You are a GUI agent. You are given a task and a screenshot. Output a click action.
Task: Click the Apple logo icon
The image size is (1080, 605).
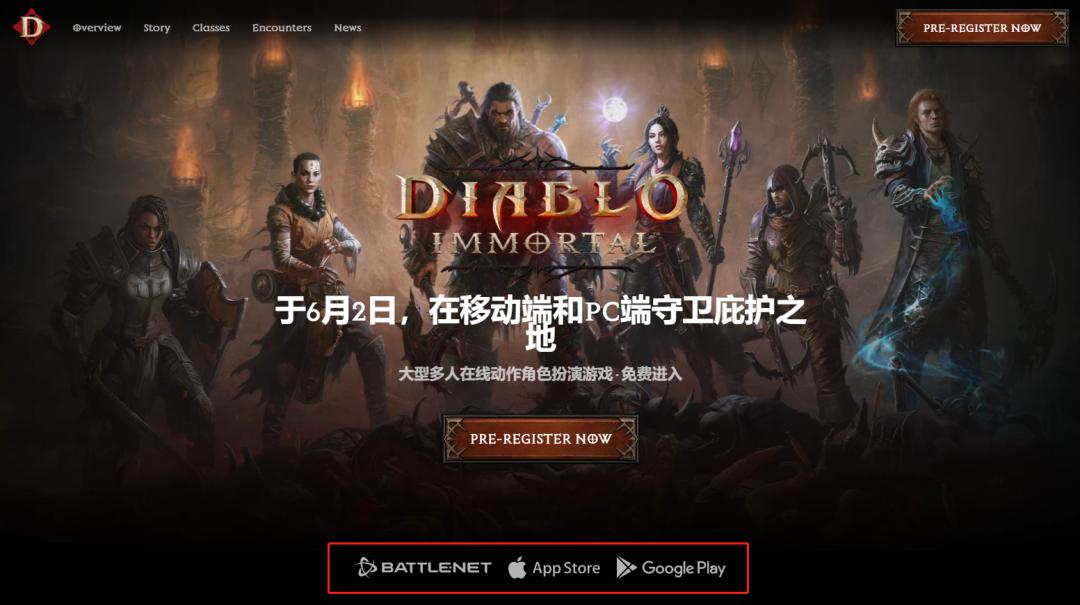point(517,567)
